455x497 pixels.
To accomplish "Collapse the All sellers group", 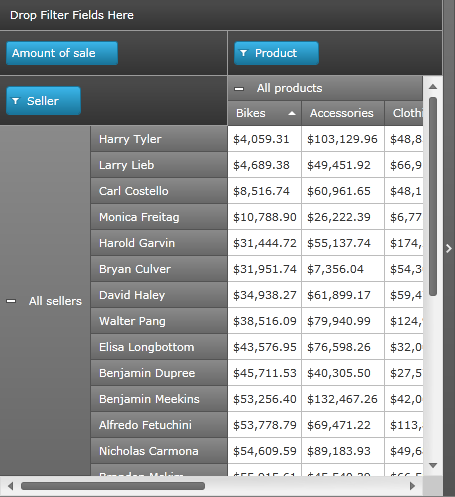I will point(11,301).
